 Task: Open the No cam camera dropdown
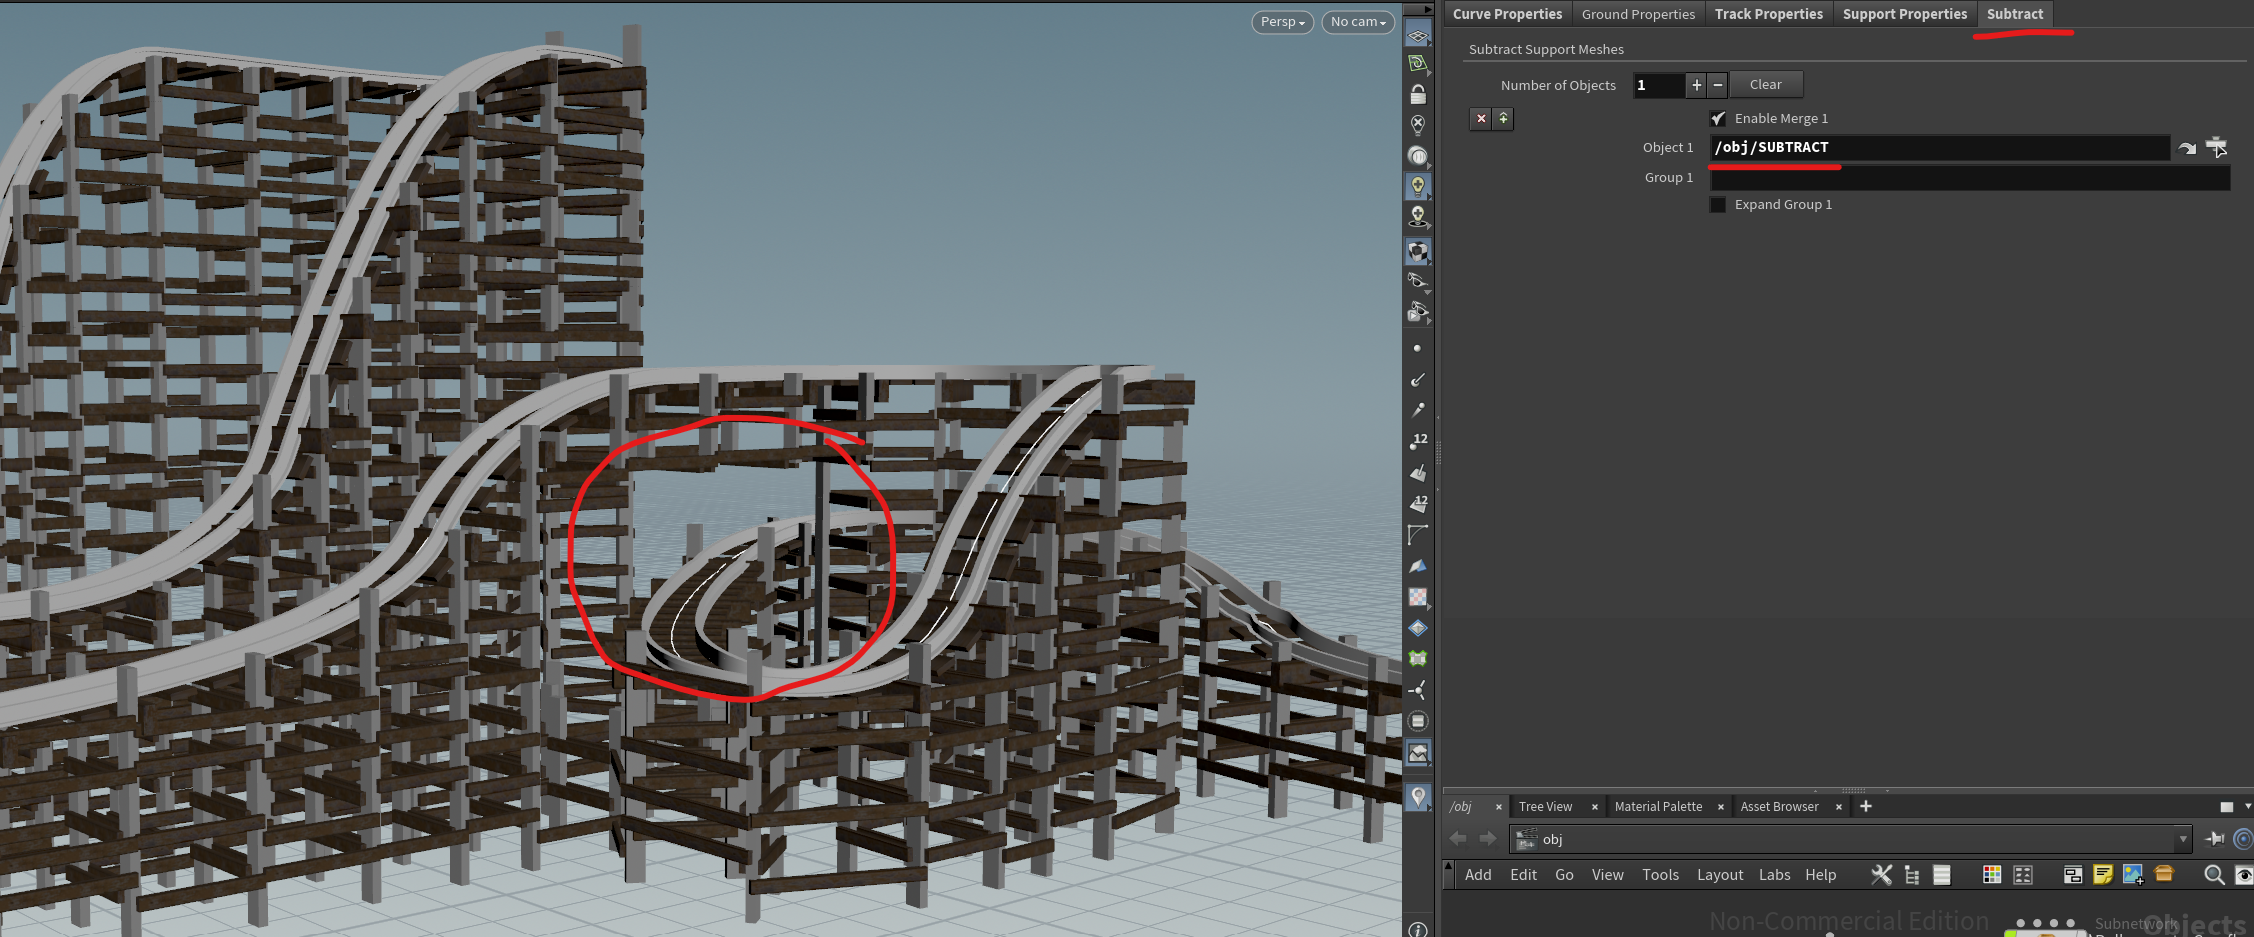(x=1357, y=22)
